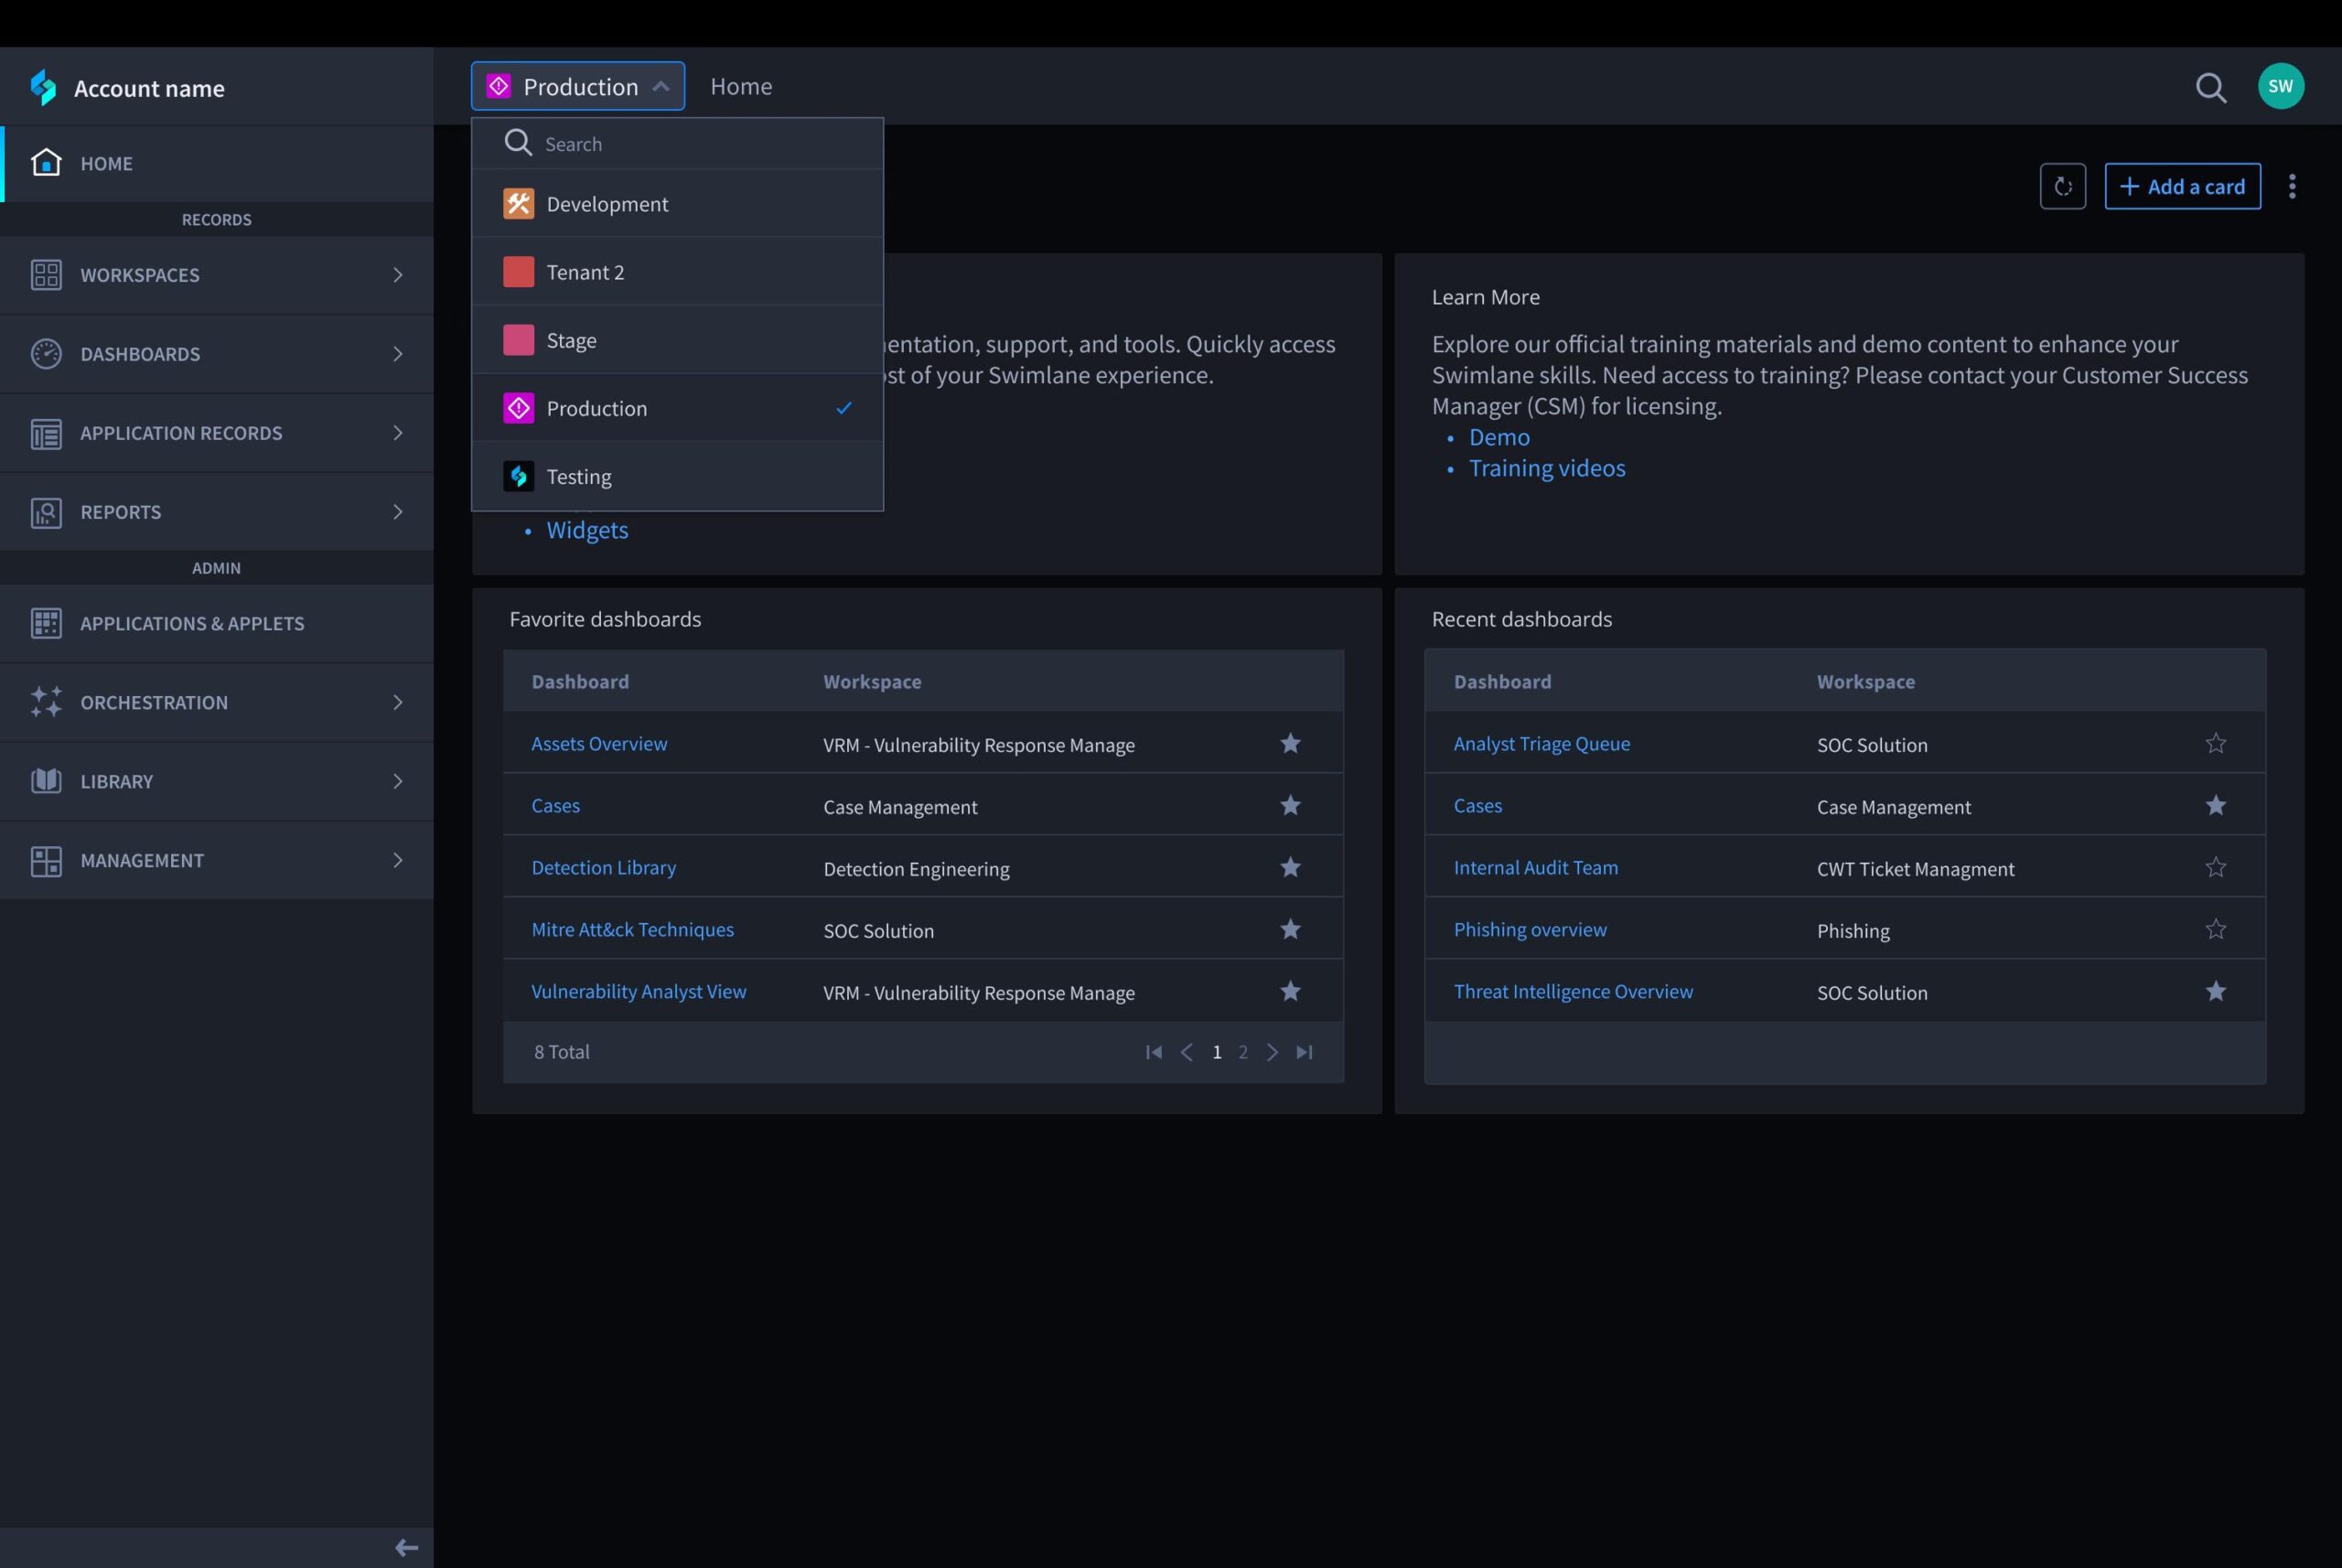Favorite the Analyst Triage Queue dashboard star
This screenshot has height=1568, width=2342.
(x=2215, y=744)
